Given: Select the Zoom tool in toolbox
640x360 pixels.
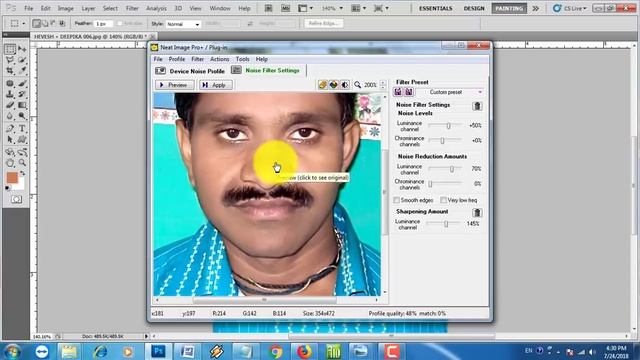Looking at the screenshot, I should (x=22, y=163).
